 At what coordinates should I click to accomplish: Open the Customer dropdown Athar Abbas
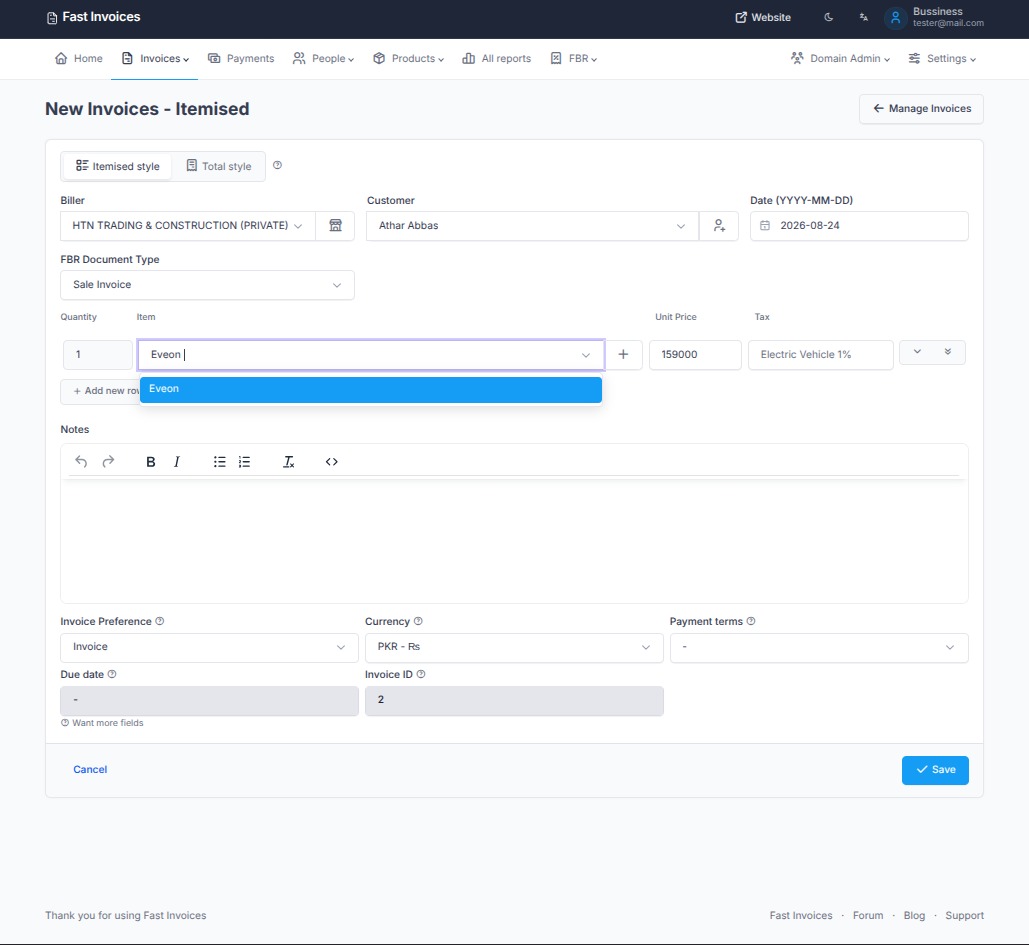(x=532, y=226)
